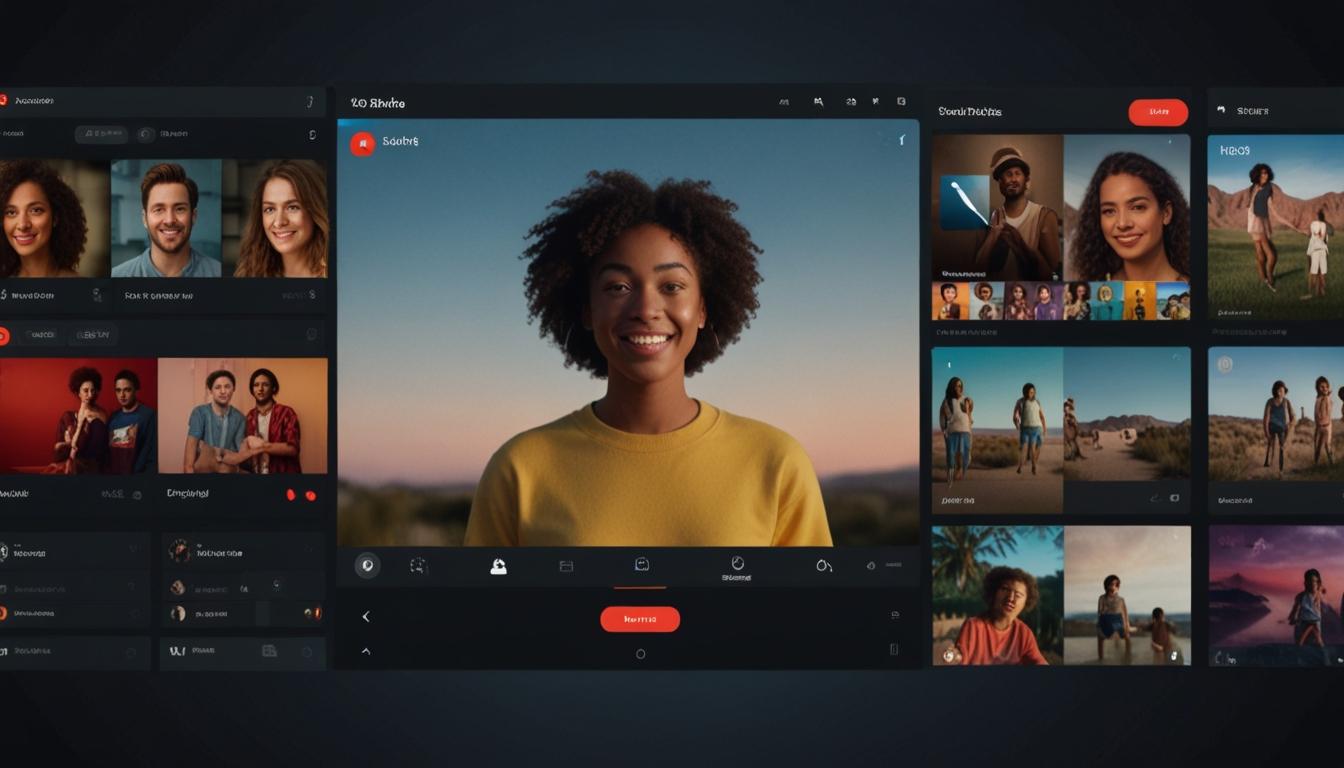Click the red button in the right gallery header
Viewport: 1344px width, 768px height.
pyautogui.click(x=1158, y=112)
